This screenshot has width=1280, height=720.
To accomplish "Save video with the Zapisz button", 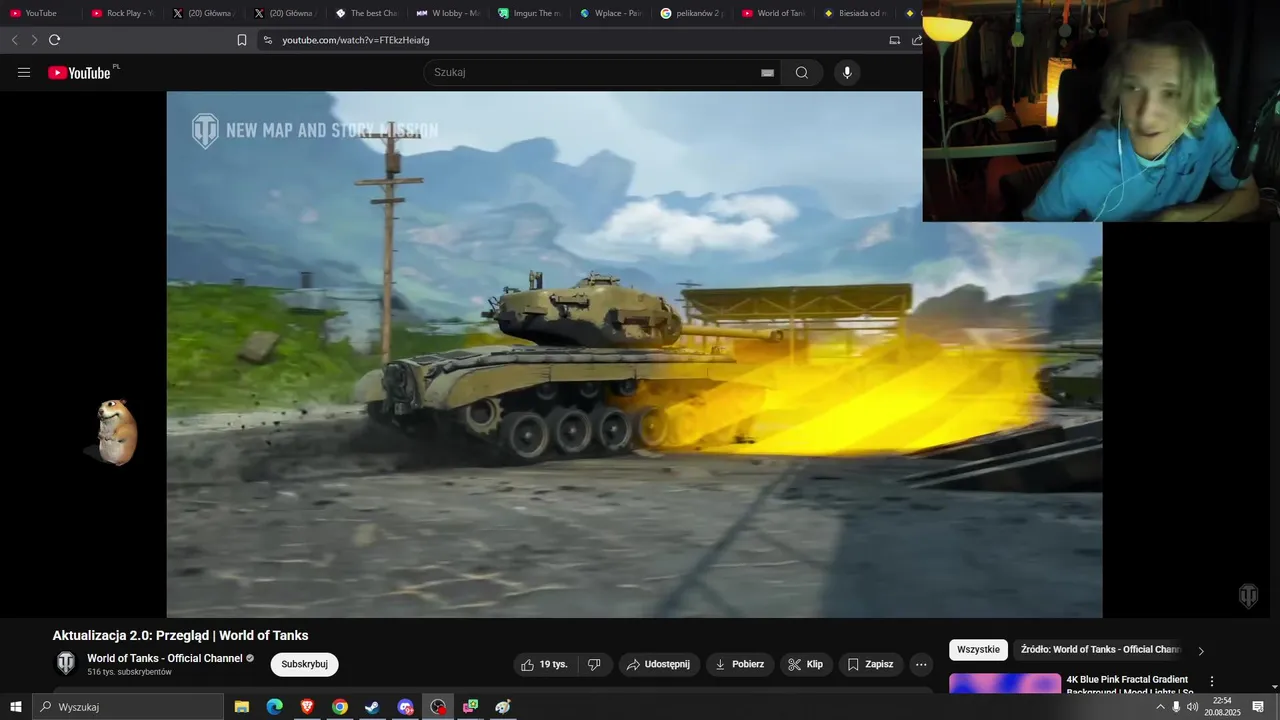I will (871, 664).
